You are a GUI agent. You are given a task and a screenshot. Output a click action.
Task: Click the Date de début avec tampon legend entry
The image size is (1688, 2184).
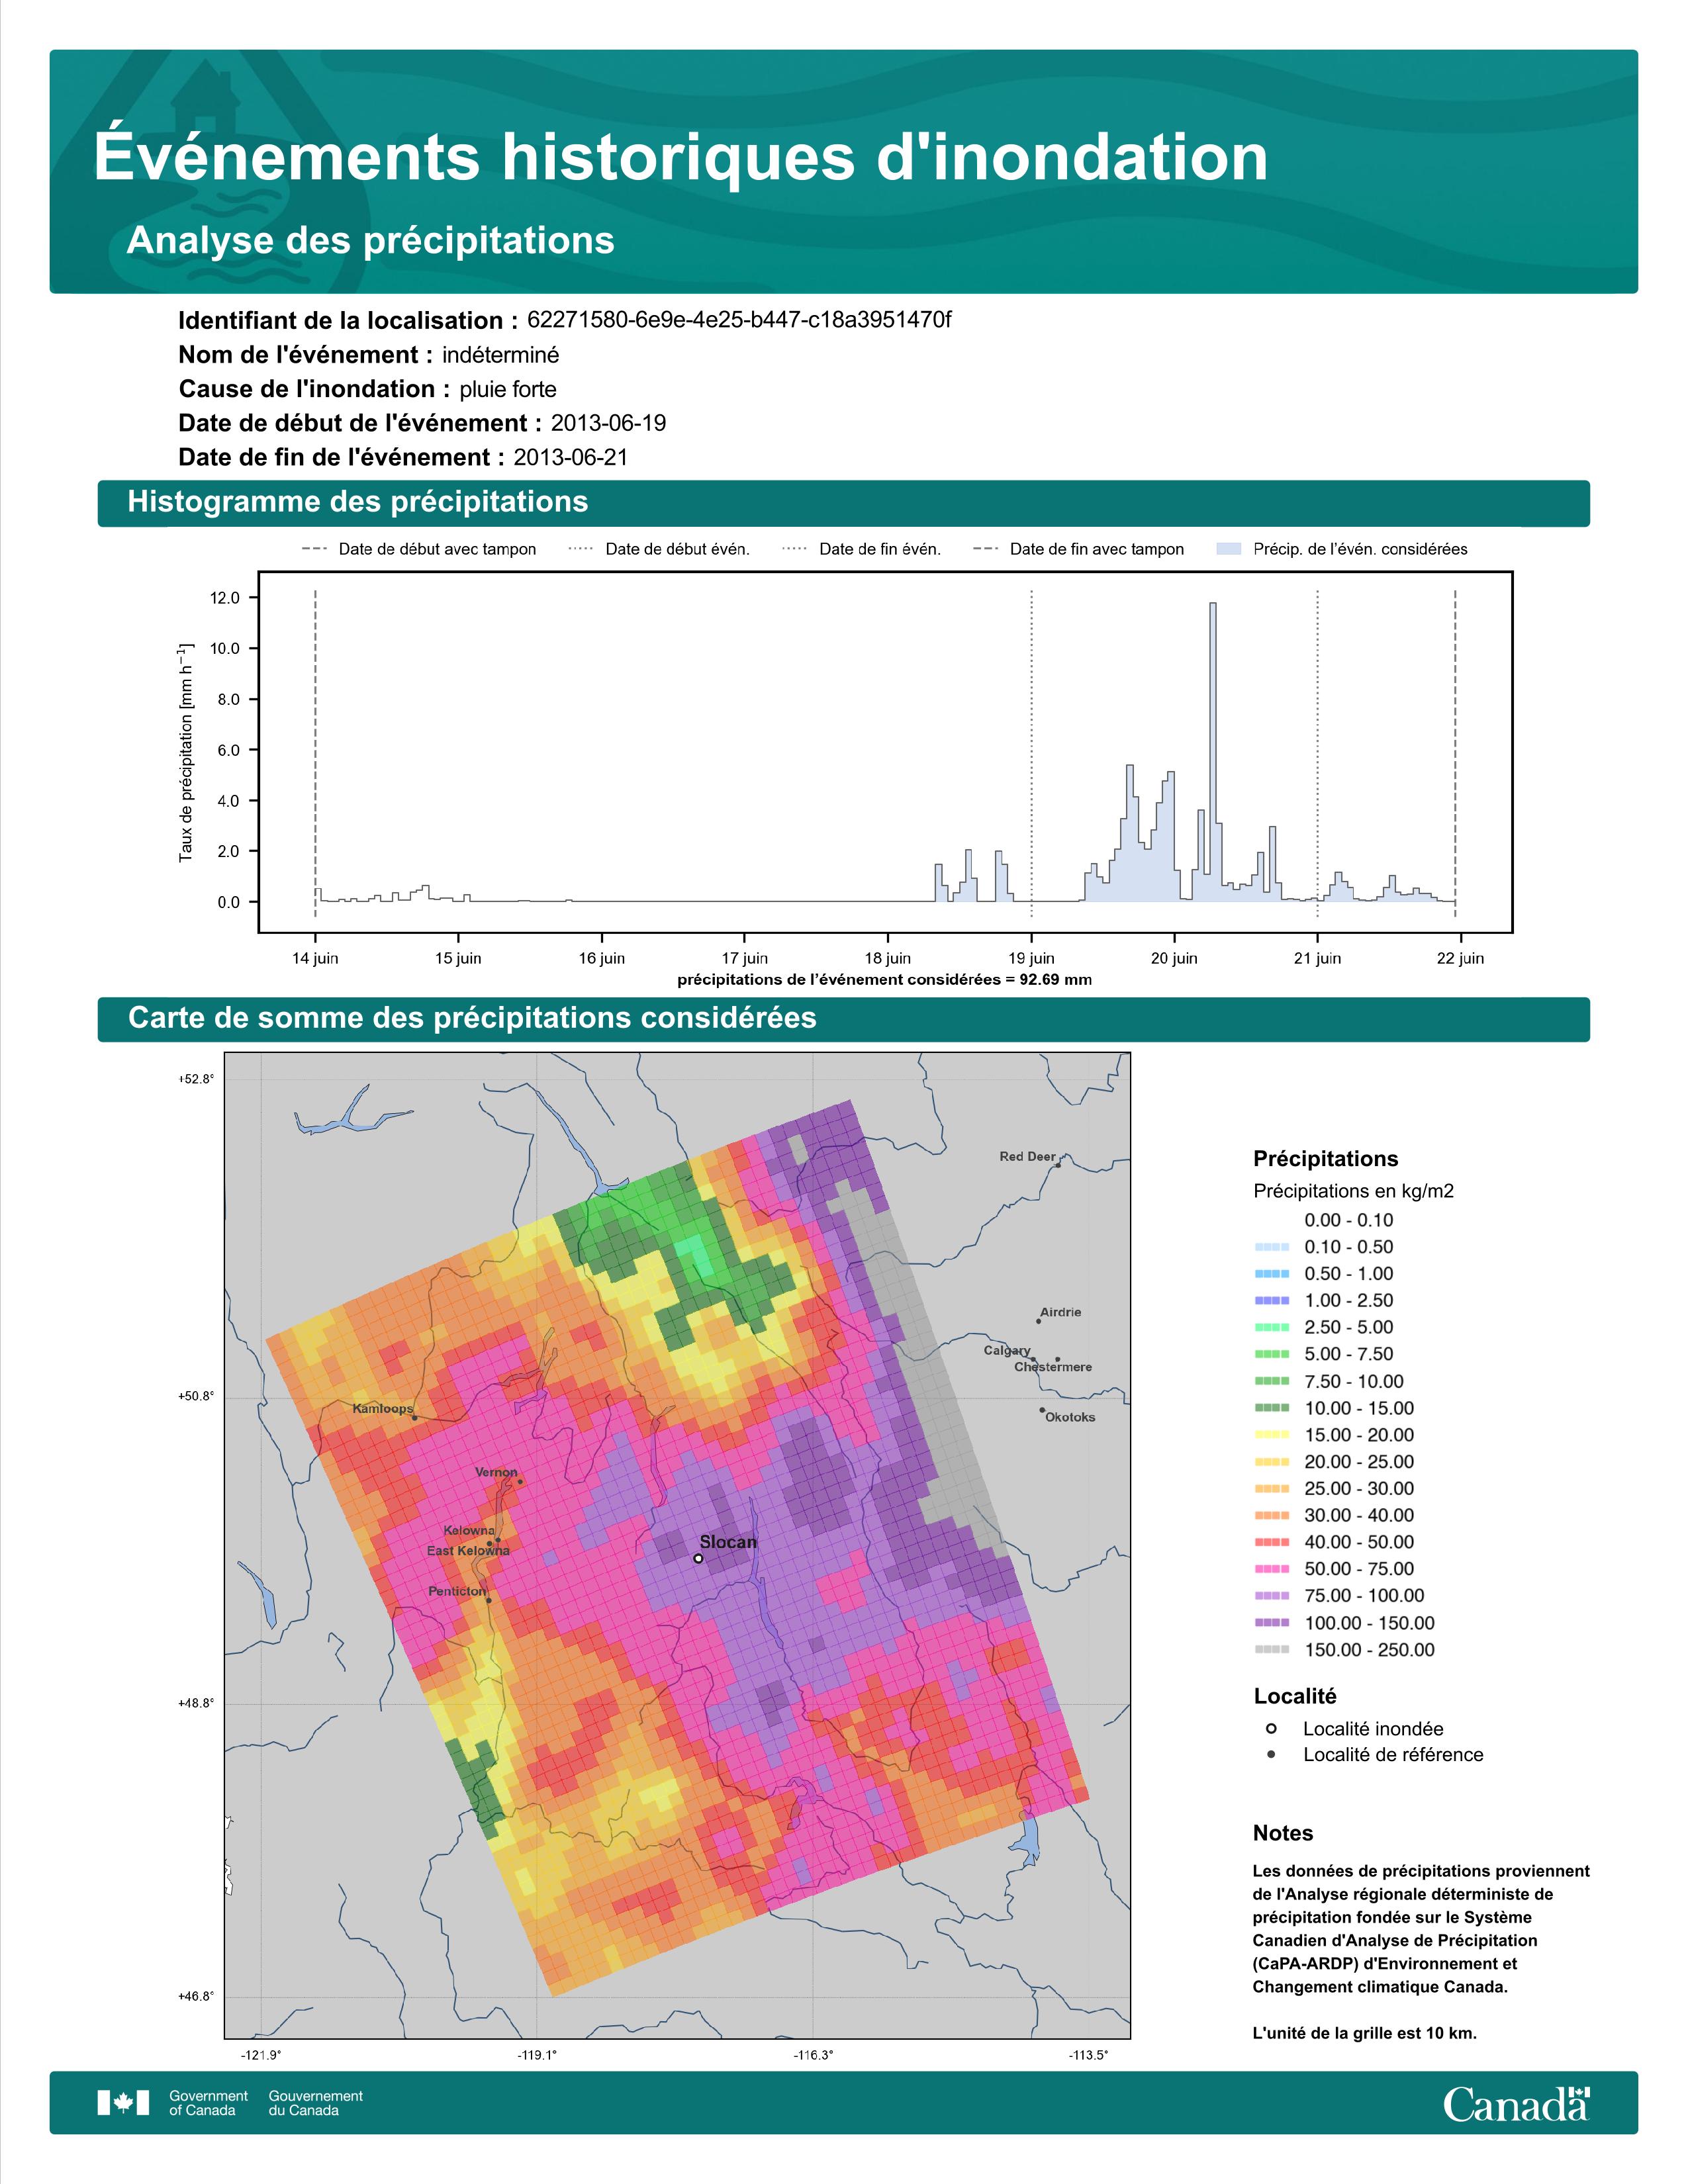(419, 549)
